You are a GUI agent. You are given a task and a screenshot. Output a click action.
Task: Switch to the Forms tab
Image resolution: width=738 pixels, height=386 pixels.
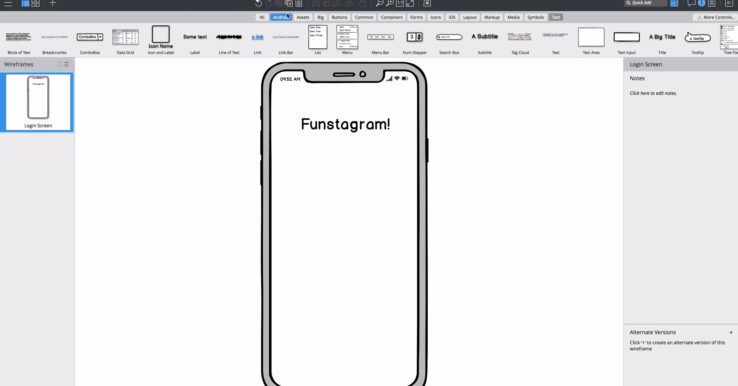(416, 17)
